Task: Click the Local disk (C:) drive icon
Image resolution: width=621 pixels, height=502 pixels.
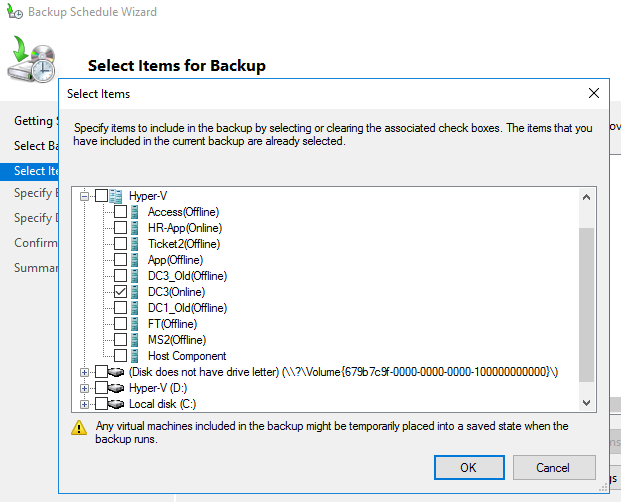Action: click(116, 404)
